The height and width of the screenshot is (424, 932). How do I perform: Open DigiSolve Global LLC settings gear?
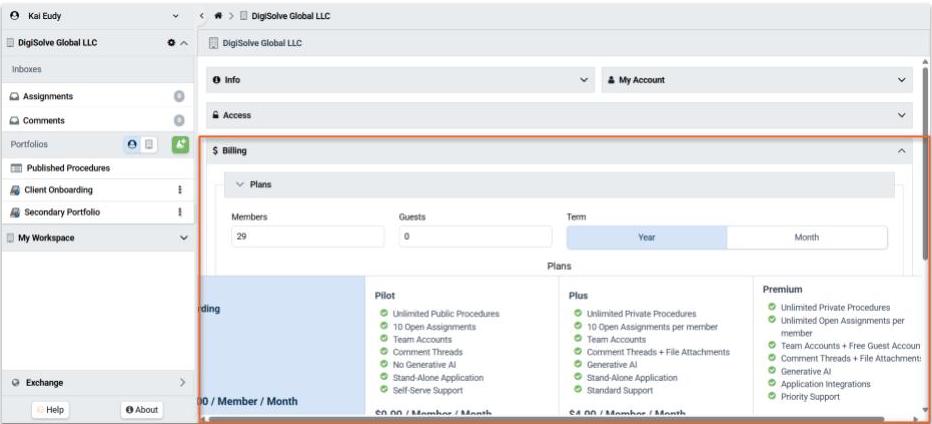click(x=170, y=43)
